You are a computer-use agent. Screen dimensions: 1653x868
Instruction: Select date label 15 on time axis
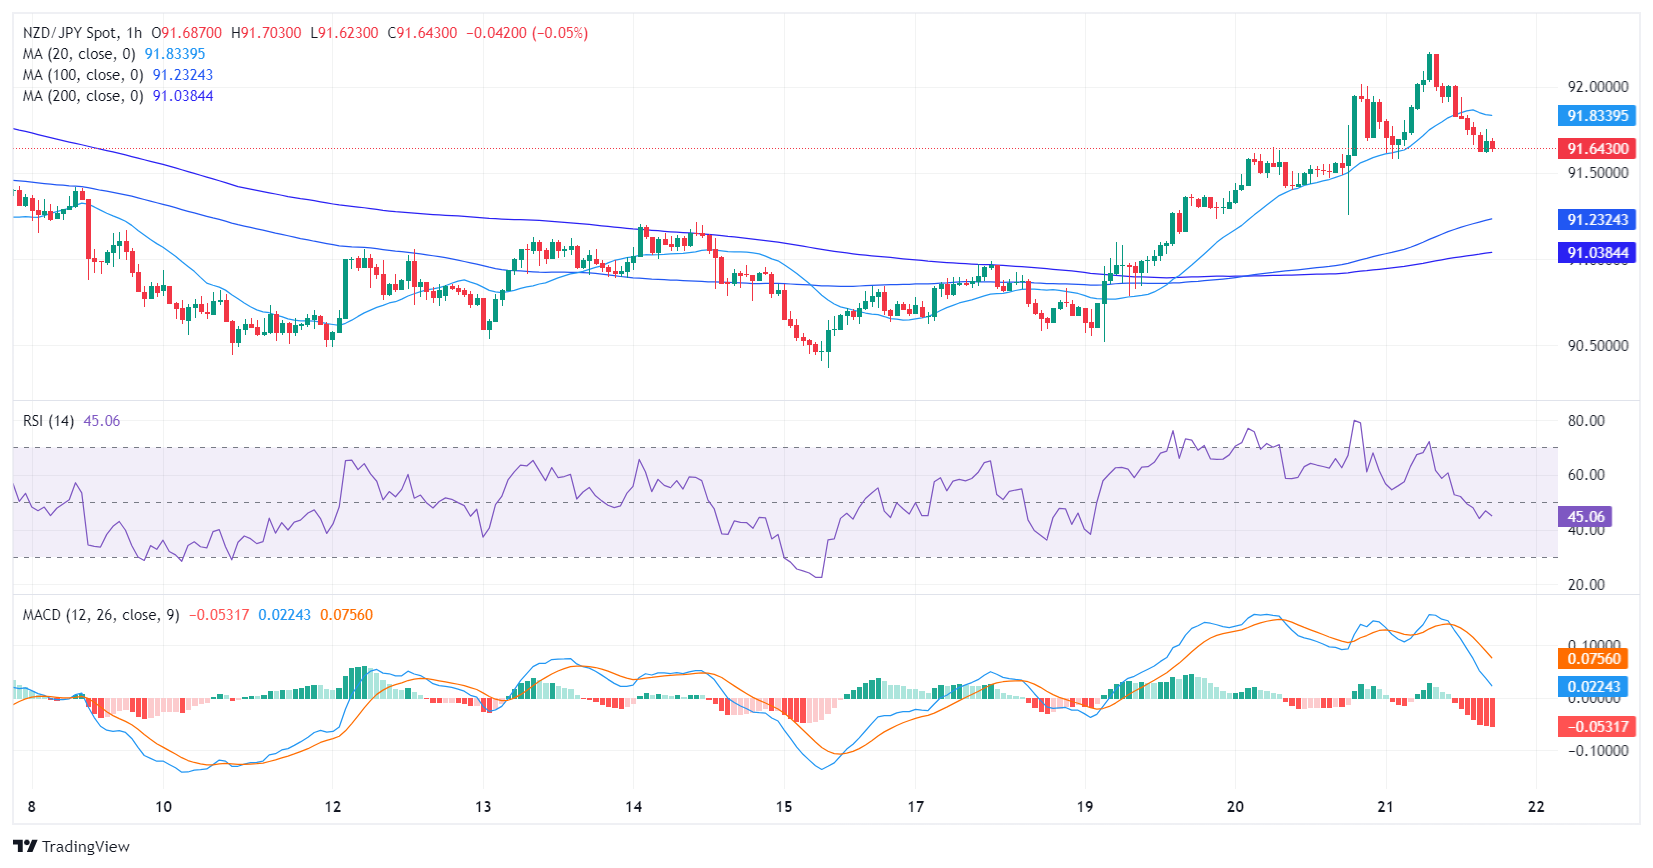(784, 807)
